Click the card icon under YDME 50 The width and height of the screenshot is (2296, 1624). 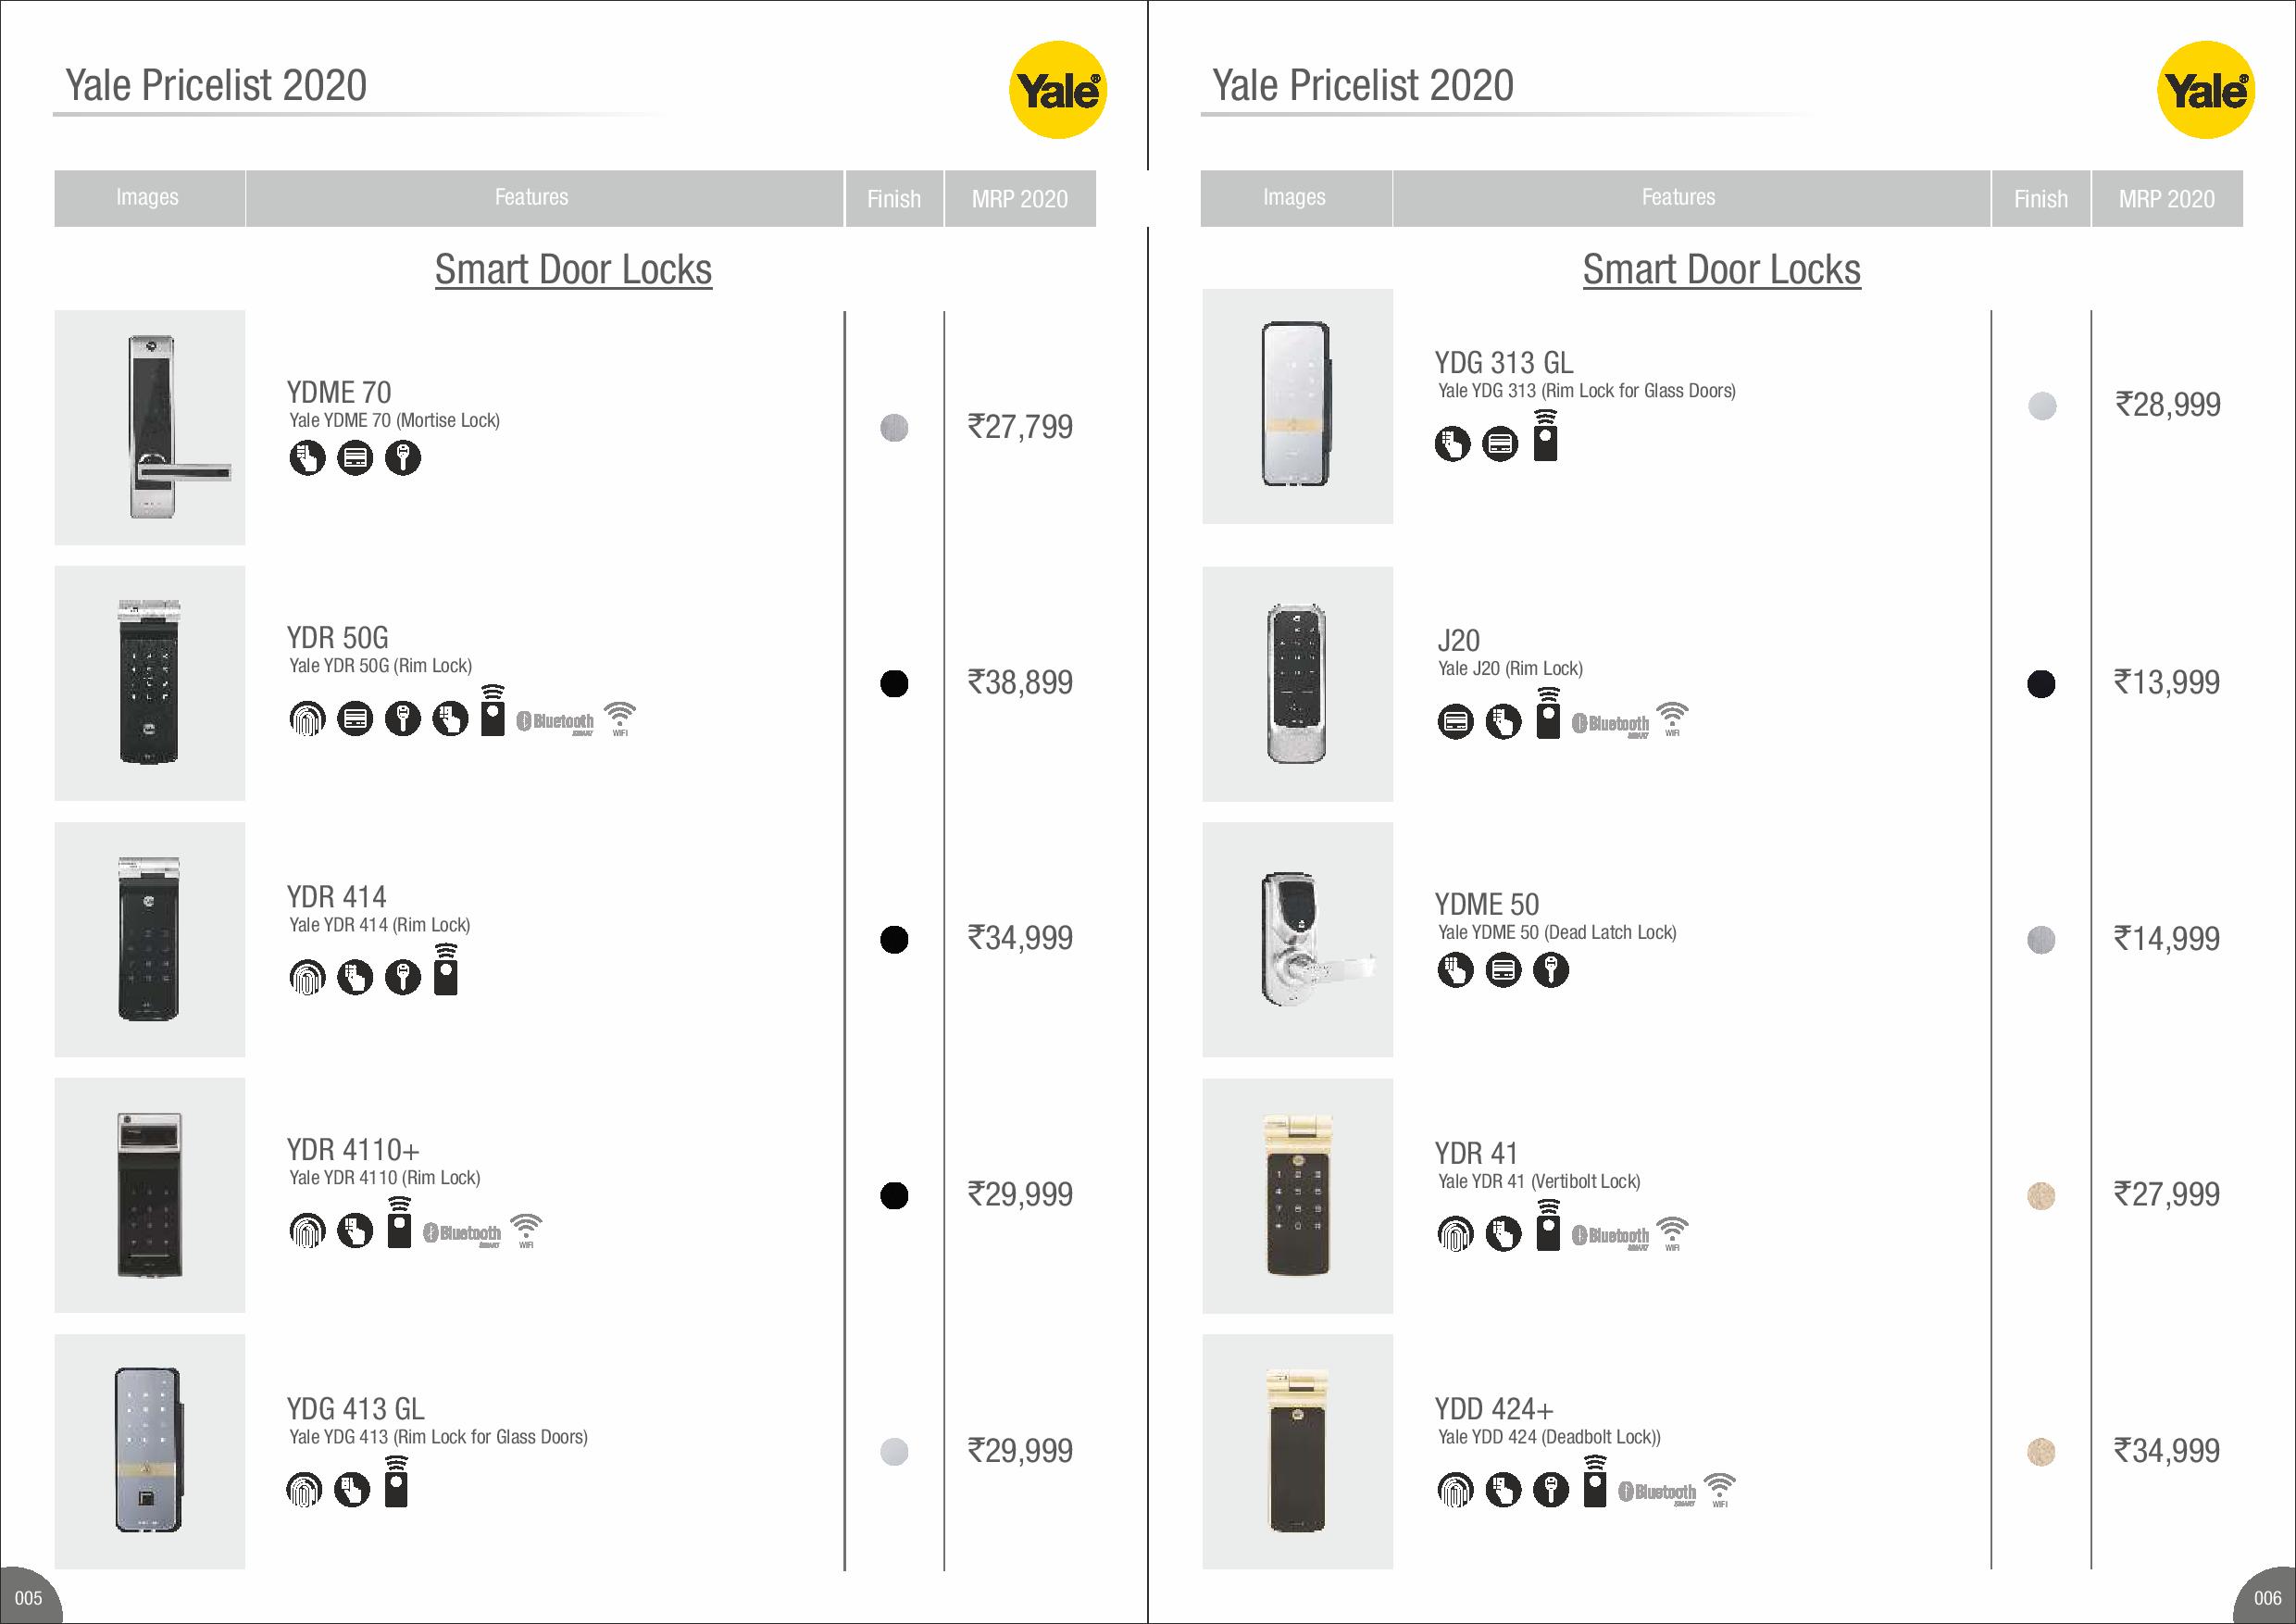coord(1503,970)
